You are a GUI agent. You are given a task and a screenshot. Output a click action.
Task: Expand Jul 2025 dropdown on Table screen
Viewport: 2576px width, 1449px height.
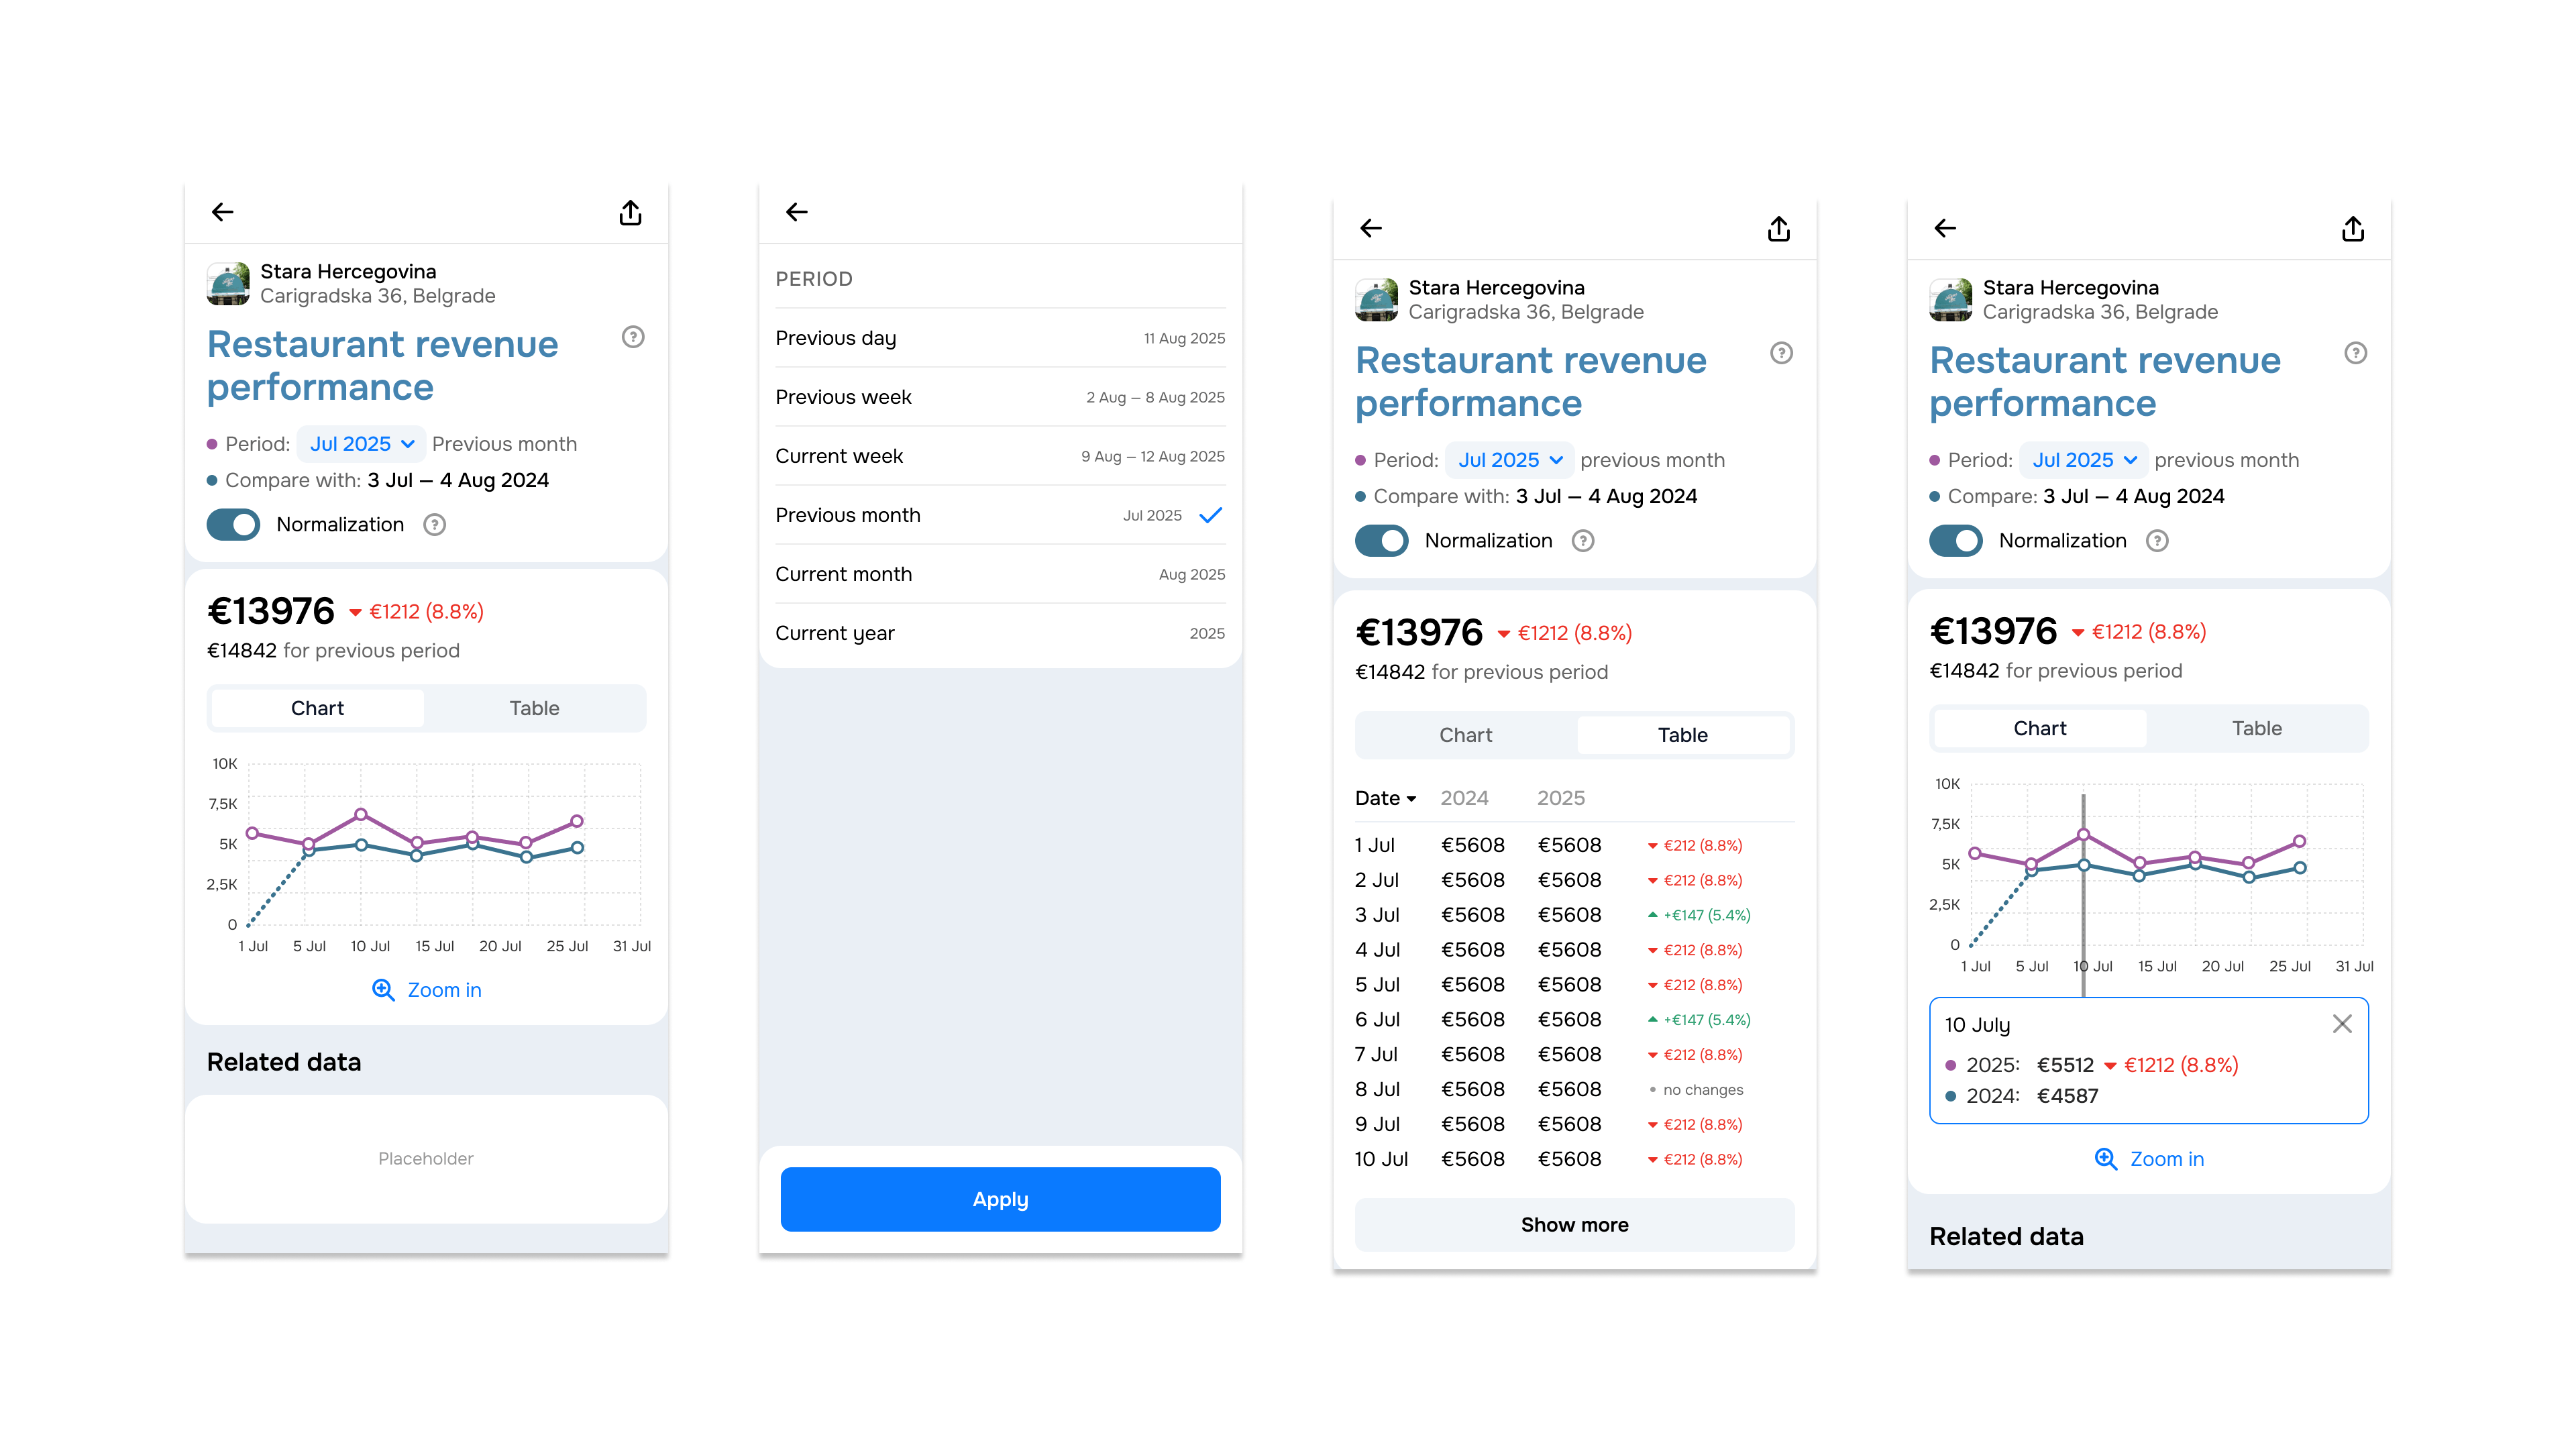point(1509,460)
